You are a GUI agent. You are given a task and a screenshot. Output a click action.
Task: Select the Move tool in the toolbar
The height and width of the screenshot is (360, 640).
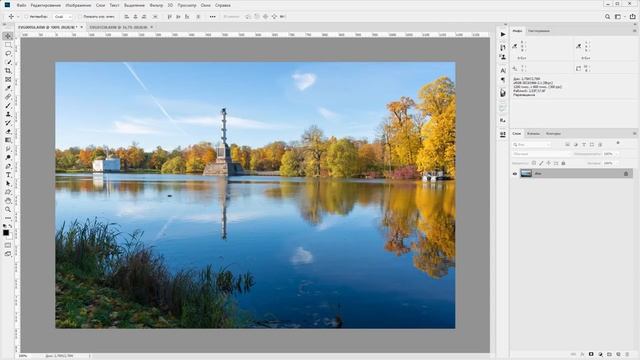pyautogui.click(x=8, y=36)
